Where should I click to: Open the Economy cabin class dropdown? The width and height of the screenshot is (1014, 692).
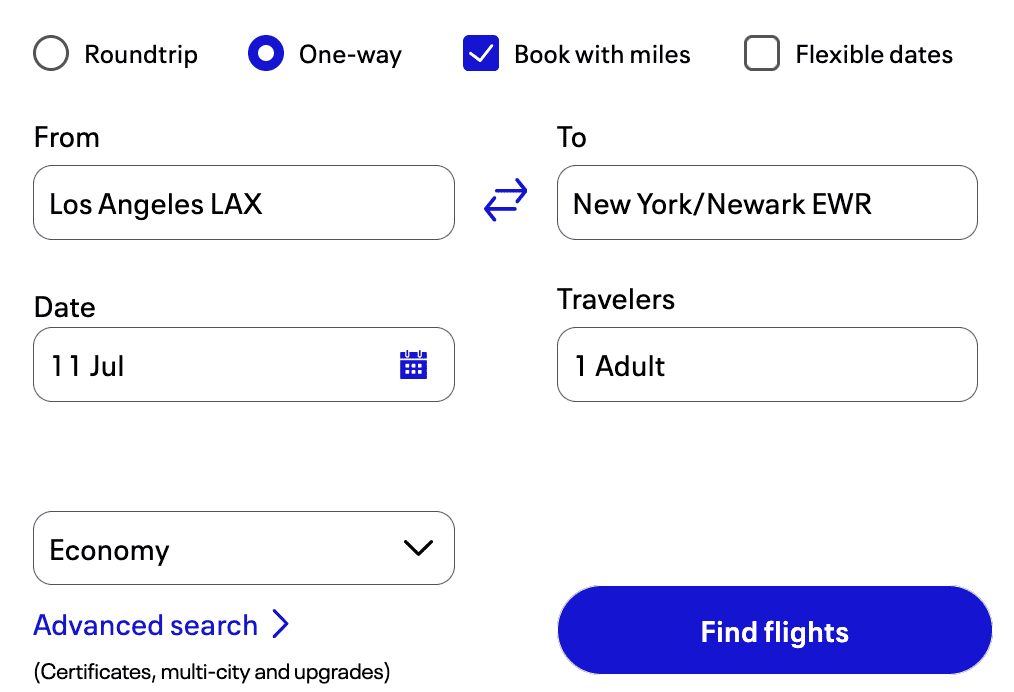pos(243,548)
